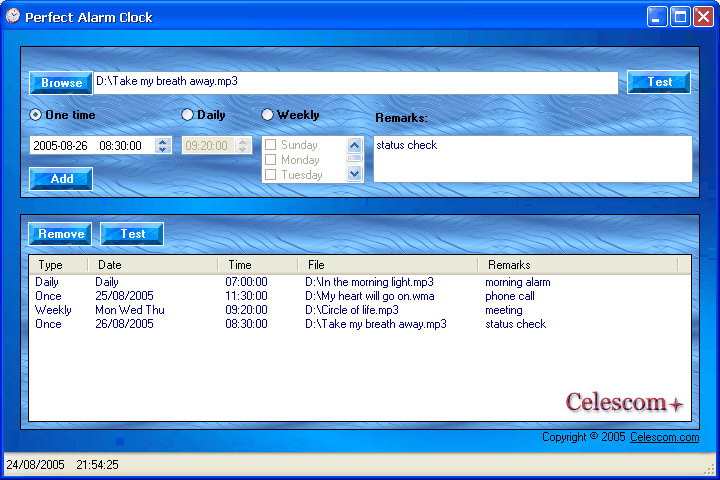Choose the Daily alarm option
Viewport: 720px width, 480px height.
pyautogui.click(x=187, y=115)
